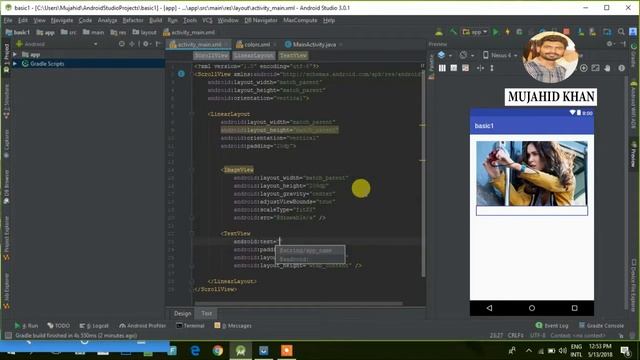This screenshot has height=360, width=640.
Task: Open the TODO tool window
Action: 58,326
